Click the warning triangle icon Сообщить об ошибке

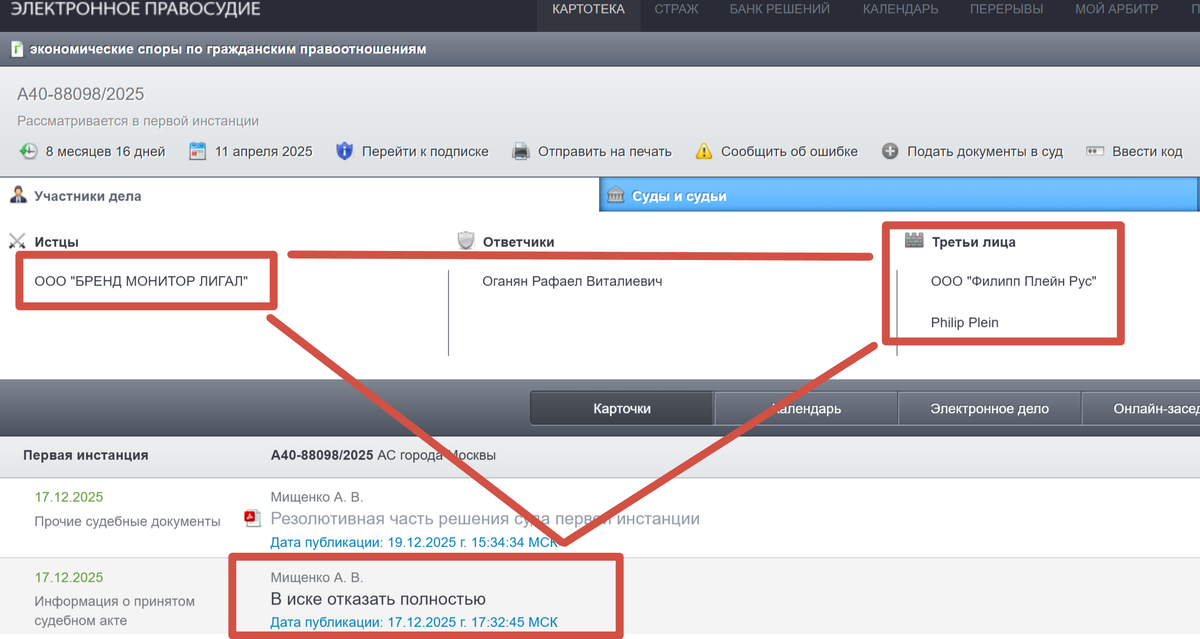[704, 152]
